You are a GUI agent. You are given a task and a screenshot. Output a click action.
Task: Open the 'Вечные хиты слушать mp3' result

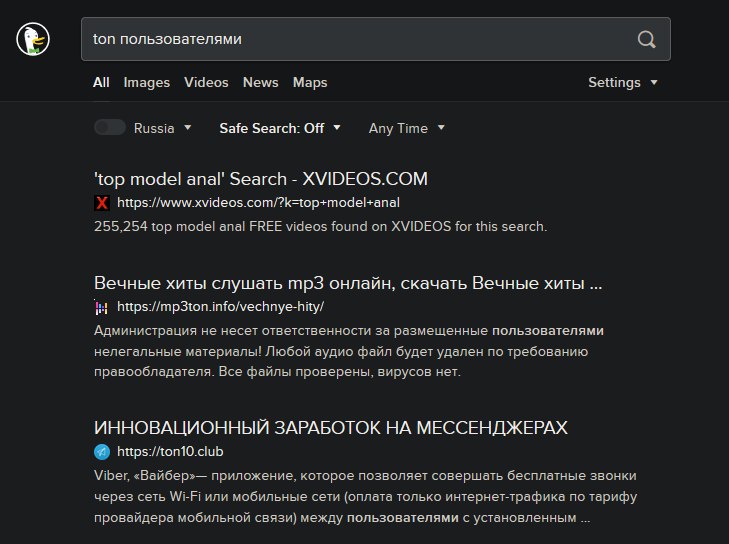tap(348, 283)
